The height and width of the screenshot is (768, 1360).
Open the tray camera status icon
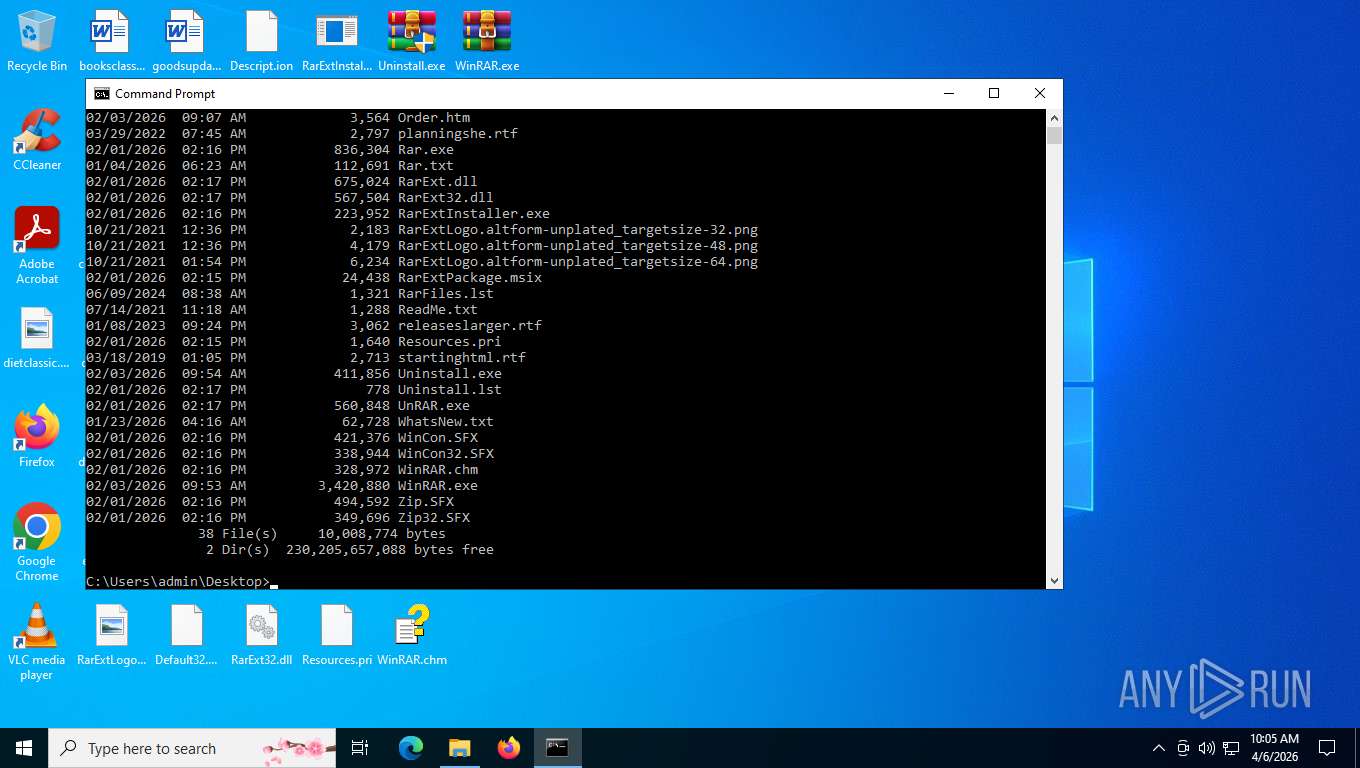(1183, 748)
